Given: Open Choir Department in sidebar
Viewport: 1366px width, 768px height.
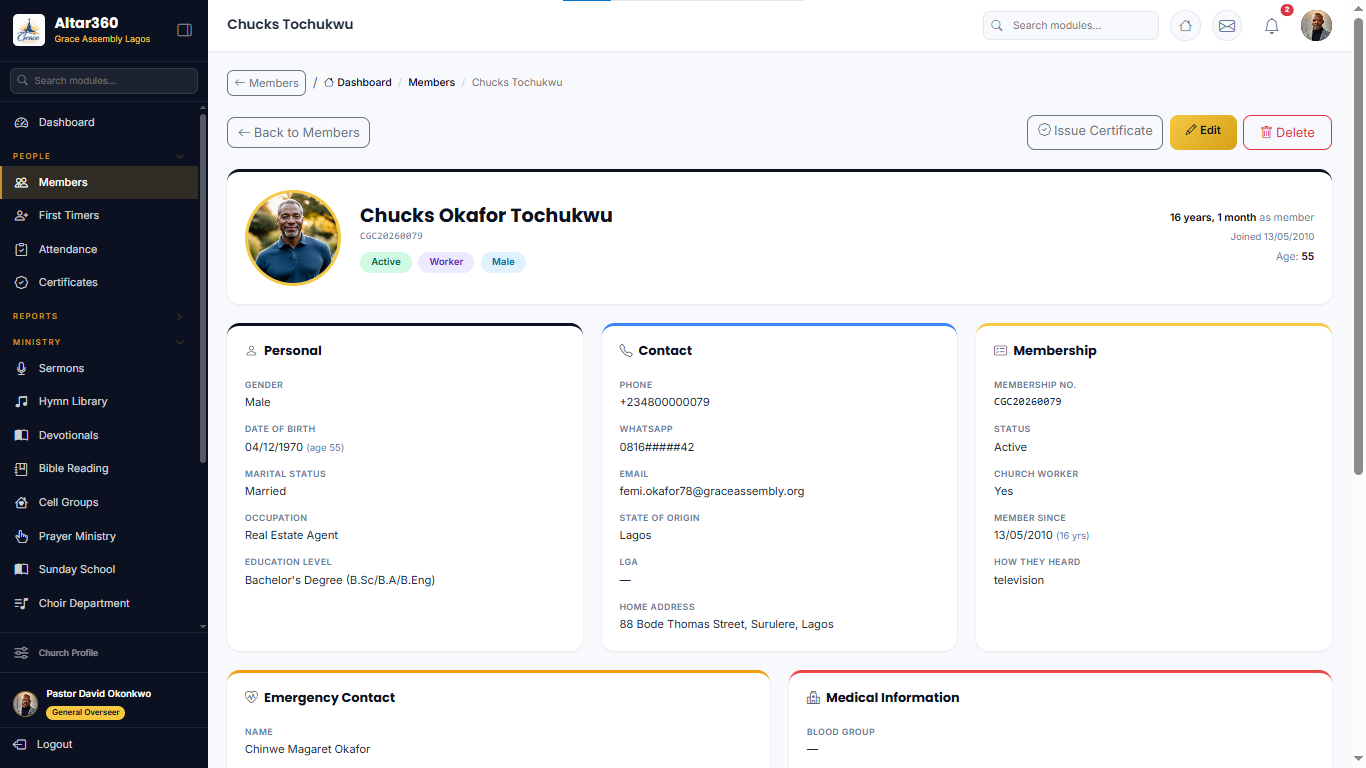Looking at the screenshot, I should pyautogui.click(x=100, y=603).
